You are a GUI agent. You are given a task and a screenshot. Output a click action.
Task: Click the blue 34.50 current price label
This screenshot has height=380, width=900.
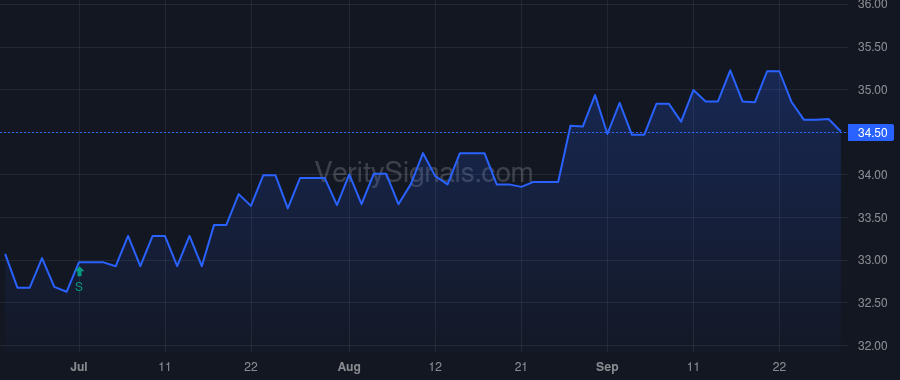pos(871,133)
